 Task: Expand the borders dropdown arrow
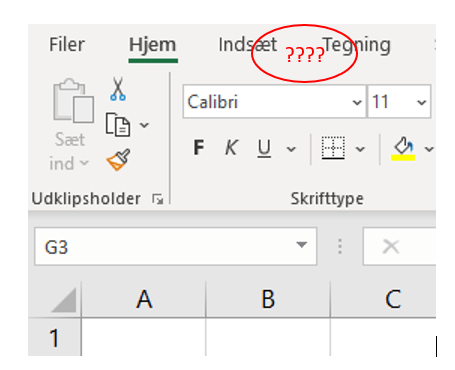(x=360, y=149)
